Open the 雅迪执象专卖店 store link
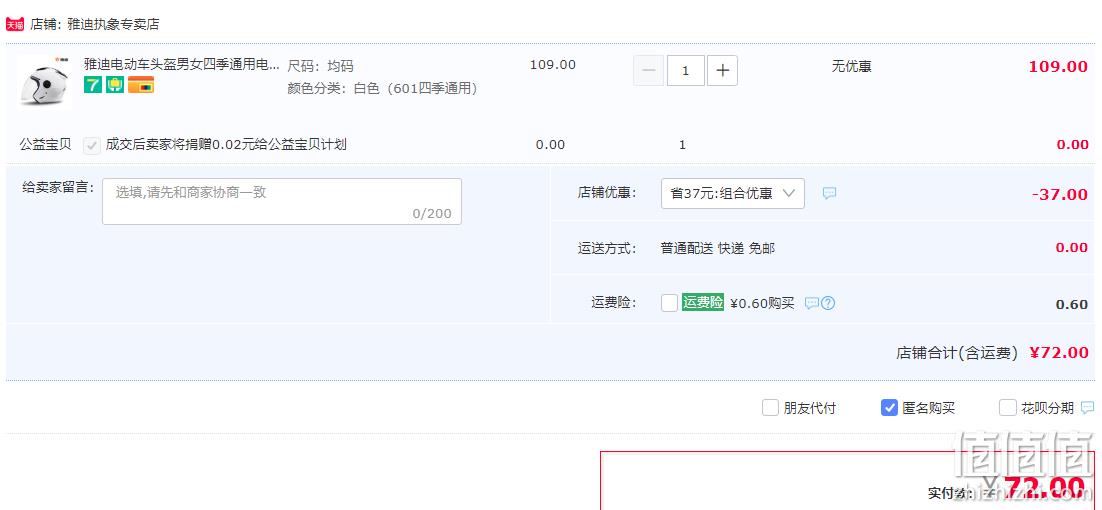 pyautogui.click(x=113, y=24)
